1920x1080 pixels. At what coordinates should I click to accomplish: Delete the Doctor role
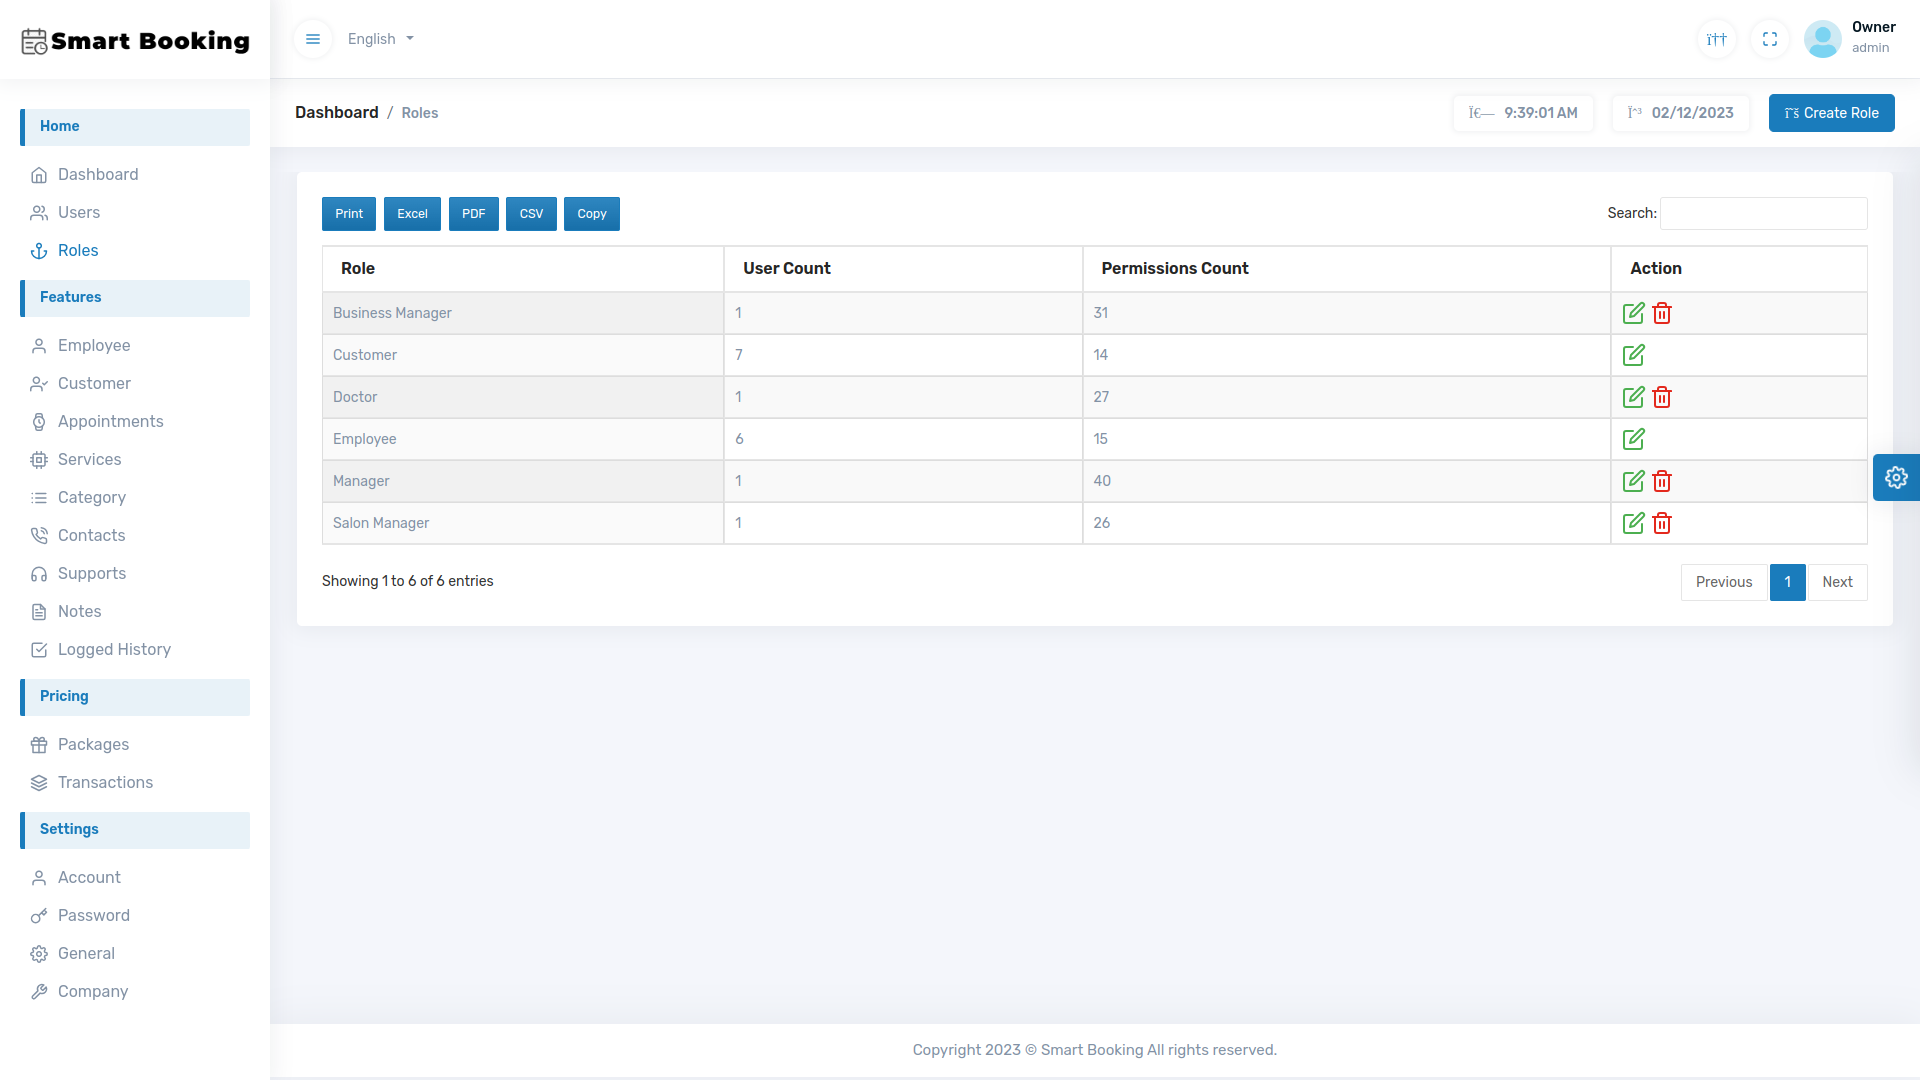[1662, 397]
